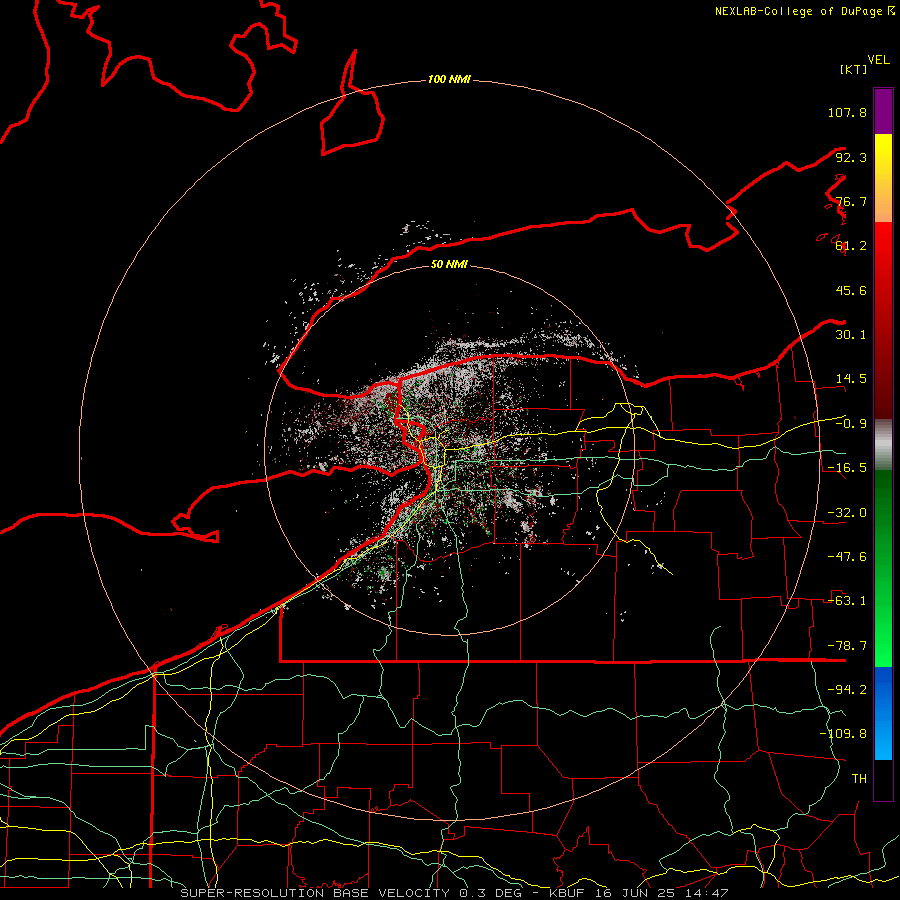The width and height of the screenshot is (900, 900).
Task: Click the 107.8 velocity scale value
Action: 847,112
